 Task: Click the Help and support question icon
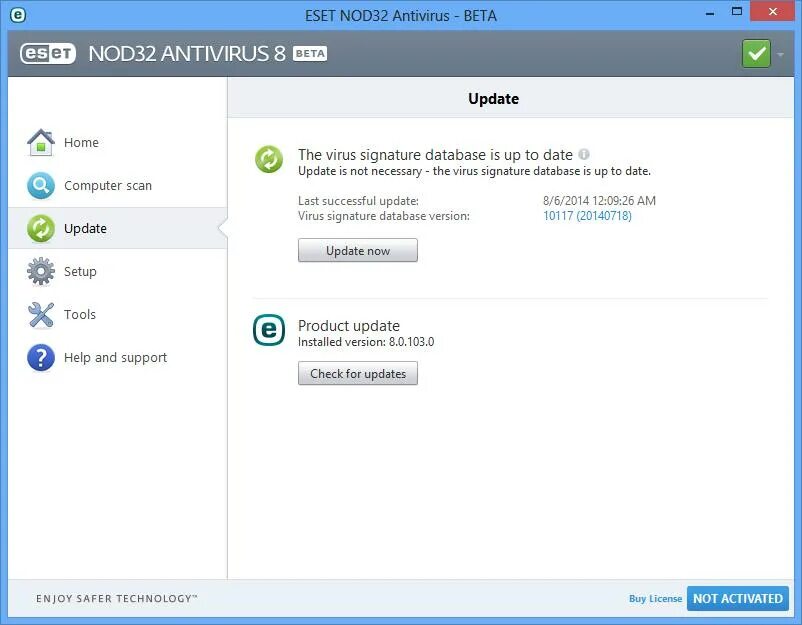(x=41, y=357)
